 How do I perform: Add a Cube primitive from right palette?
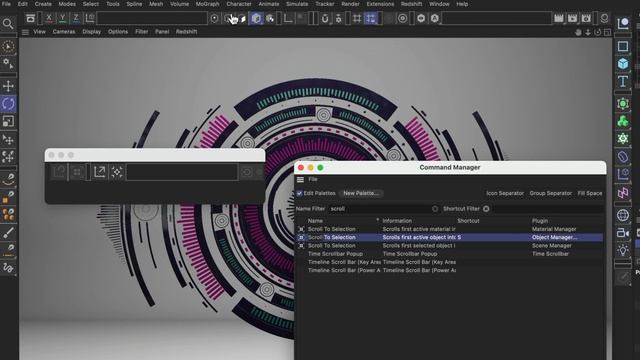tap(623, 64)
